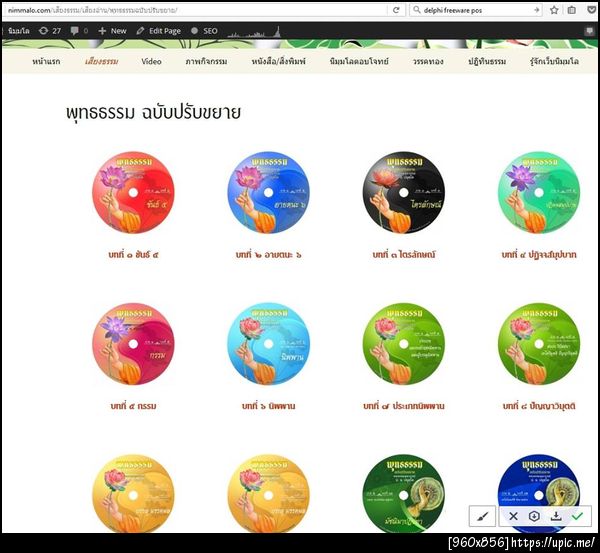
Task: Click the stats sparkline graph in admin bar
Action: [x=254, y=32]
